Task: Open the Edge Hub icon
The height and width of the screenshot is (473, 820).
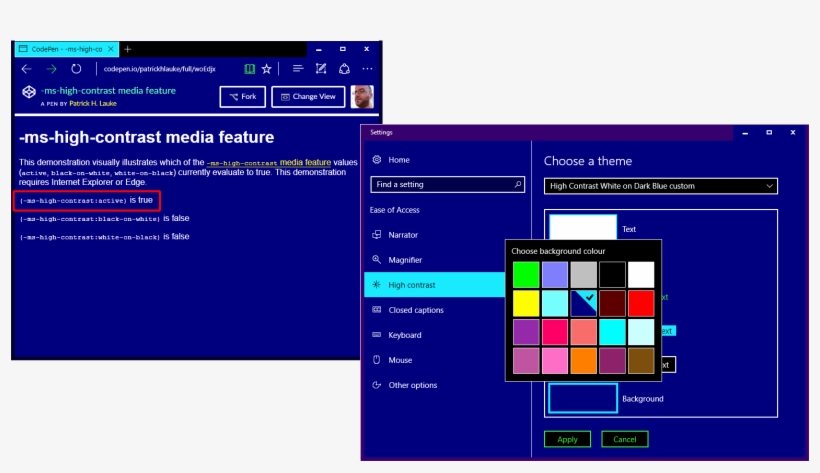Action: pyautogui.click(x=297, y=69)
